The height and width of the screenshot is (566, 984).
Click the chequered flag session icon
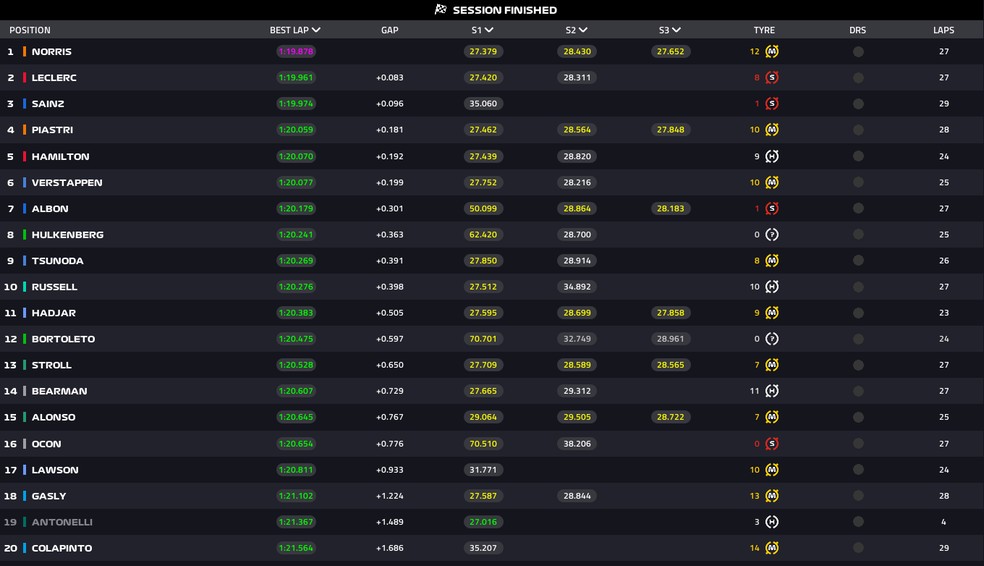click(x=441, y=9)
